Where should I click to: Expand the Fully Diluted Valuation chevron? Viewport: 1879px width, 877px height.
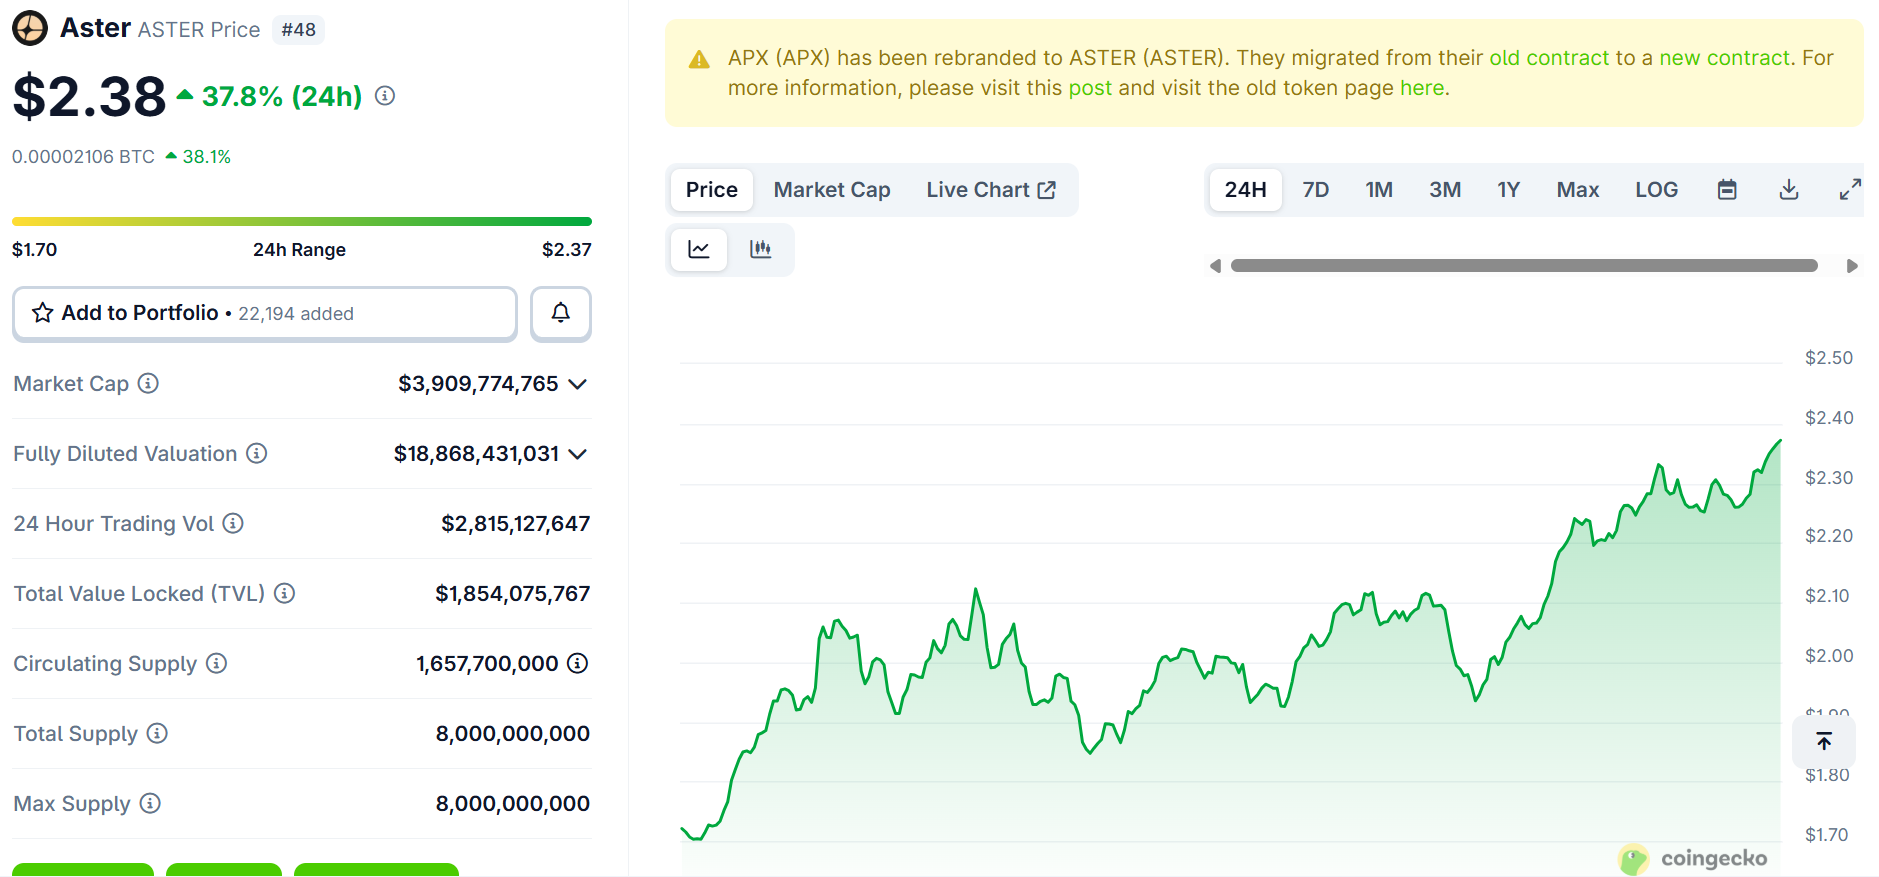[577, 454]
